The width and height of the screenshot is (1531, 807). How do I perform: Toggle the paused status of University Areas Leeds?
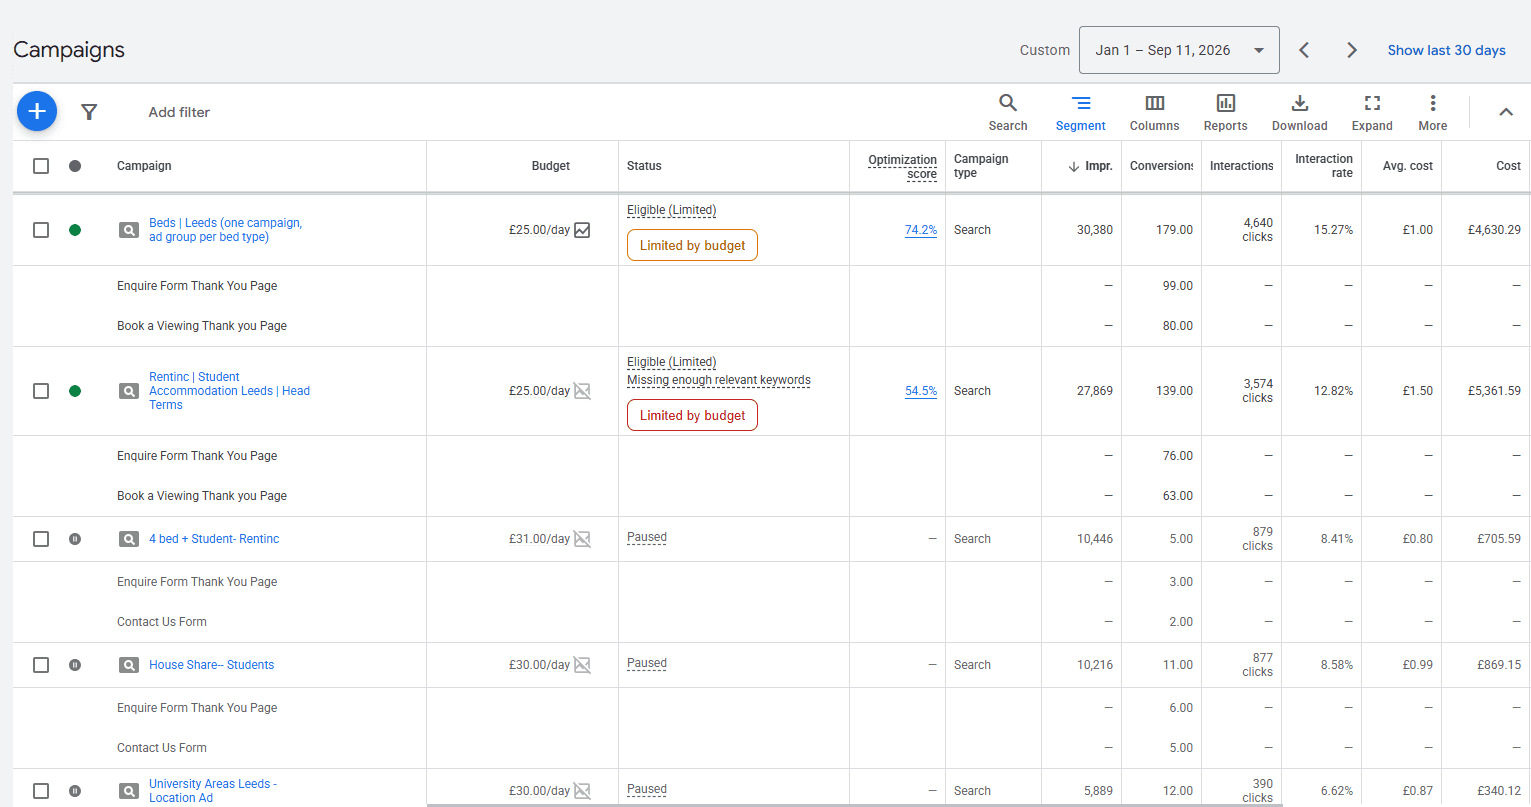pos(75,791)
